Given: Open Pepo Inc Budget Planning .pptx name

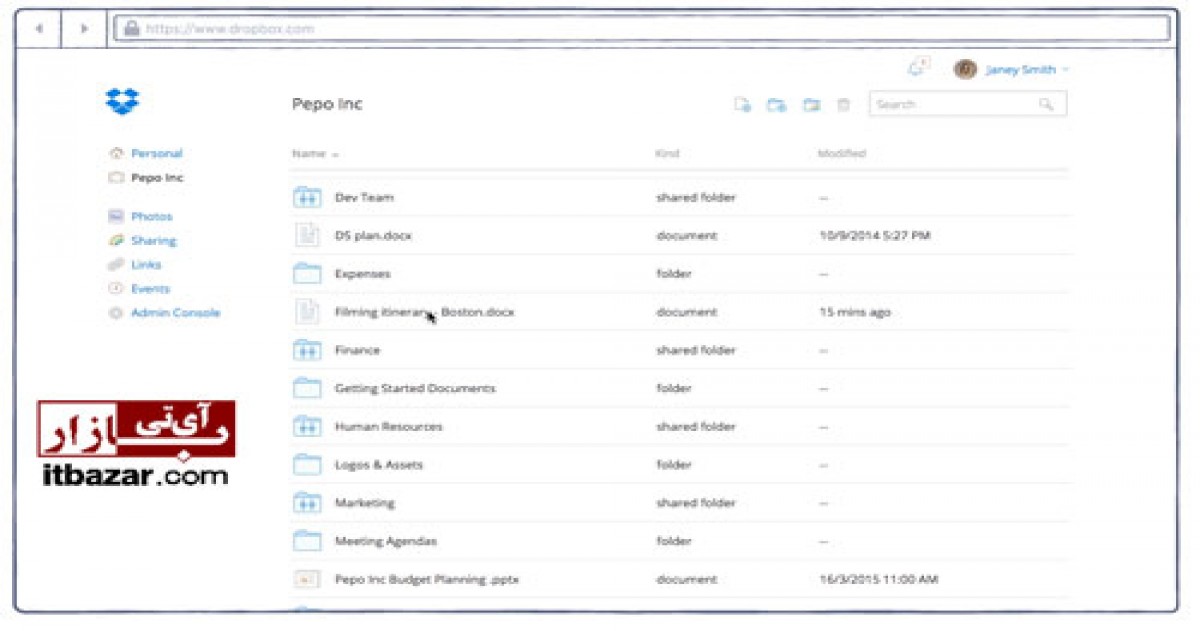Looking at the screenshot, I should point(427,579).
